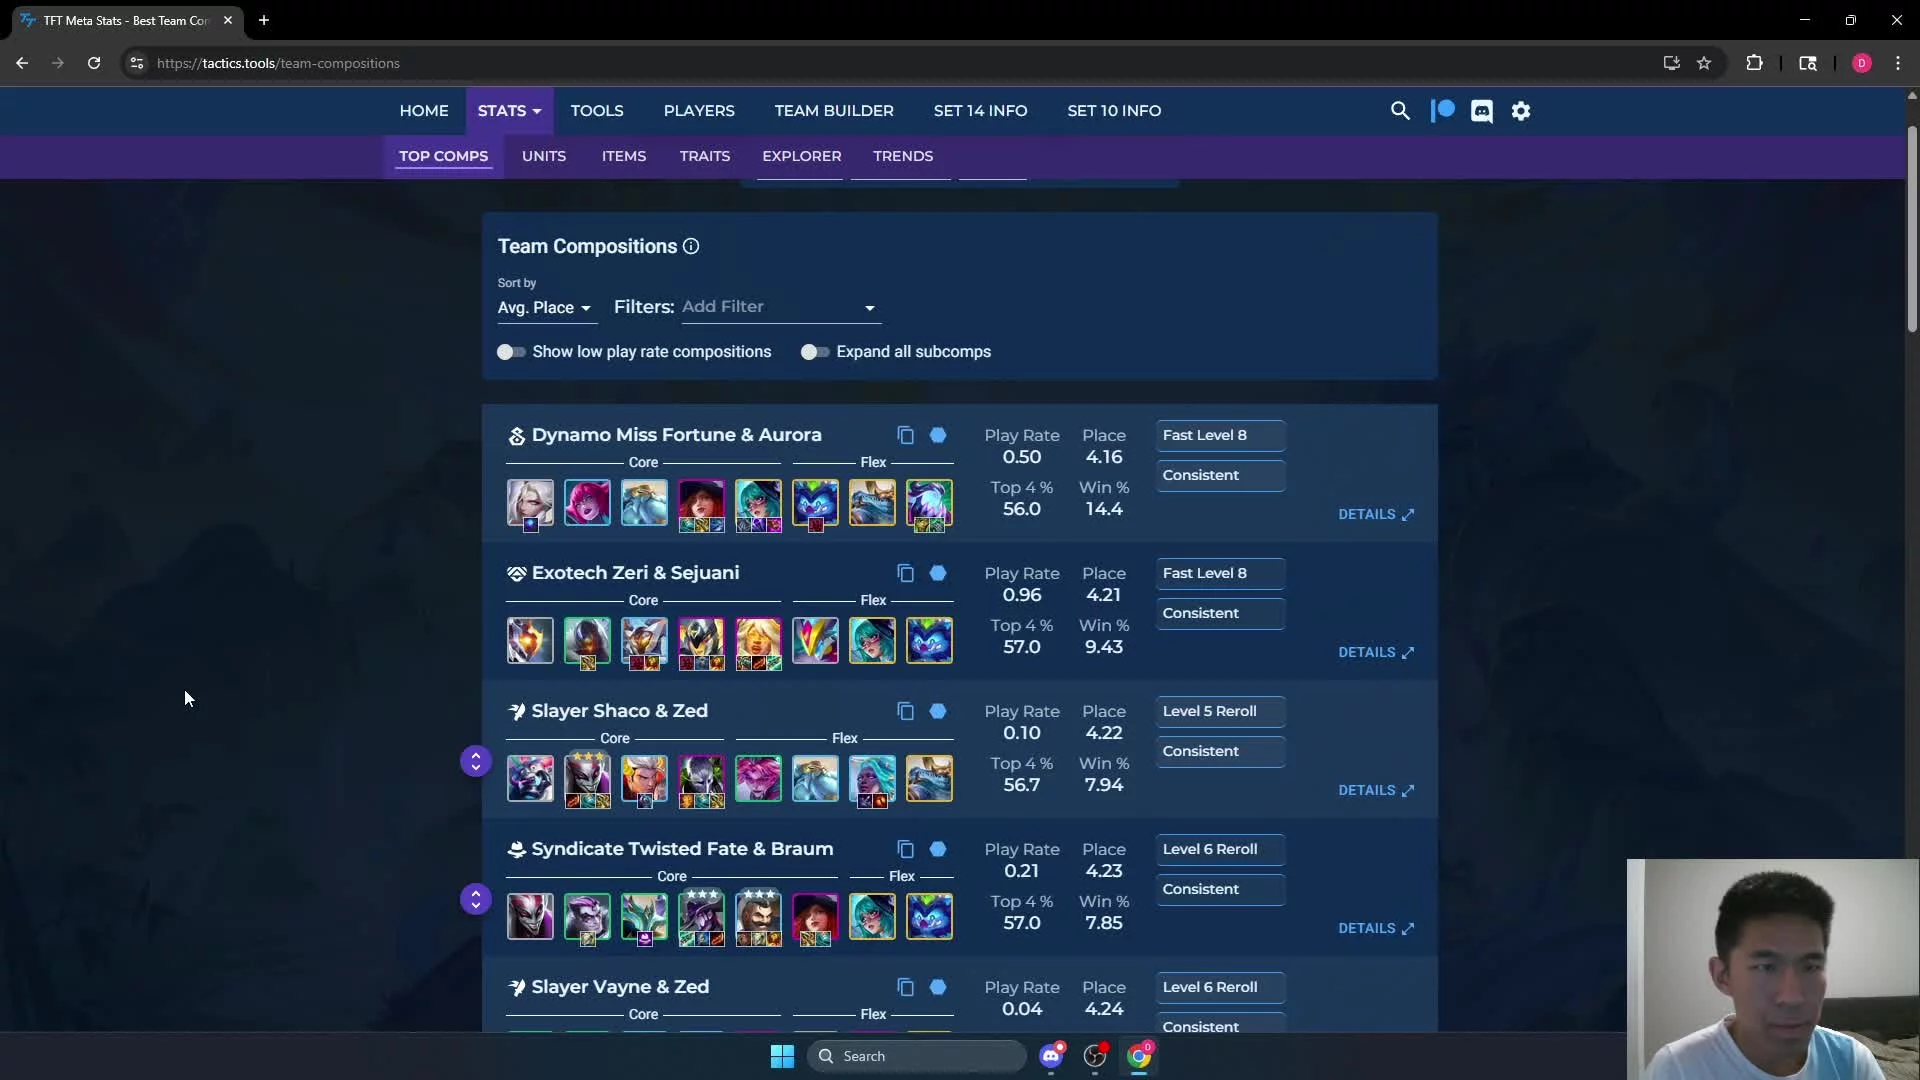The height and width of the screenshot is (1080, 1920).
Task: Copy the Slayer Vayne & Zed comp
Action: coord(905,987)
